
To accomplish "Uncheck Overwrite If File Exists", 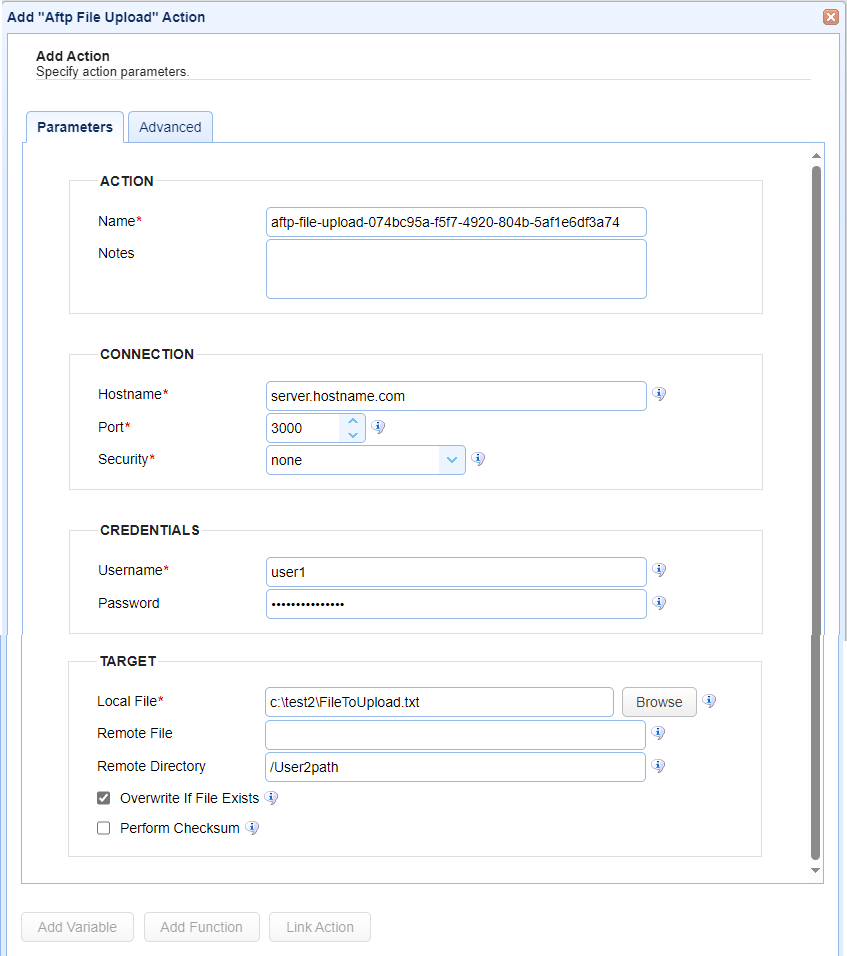I will pyautogui.click(x=103, y=798).
